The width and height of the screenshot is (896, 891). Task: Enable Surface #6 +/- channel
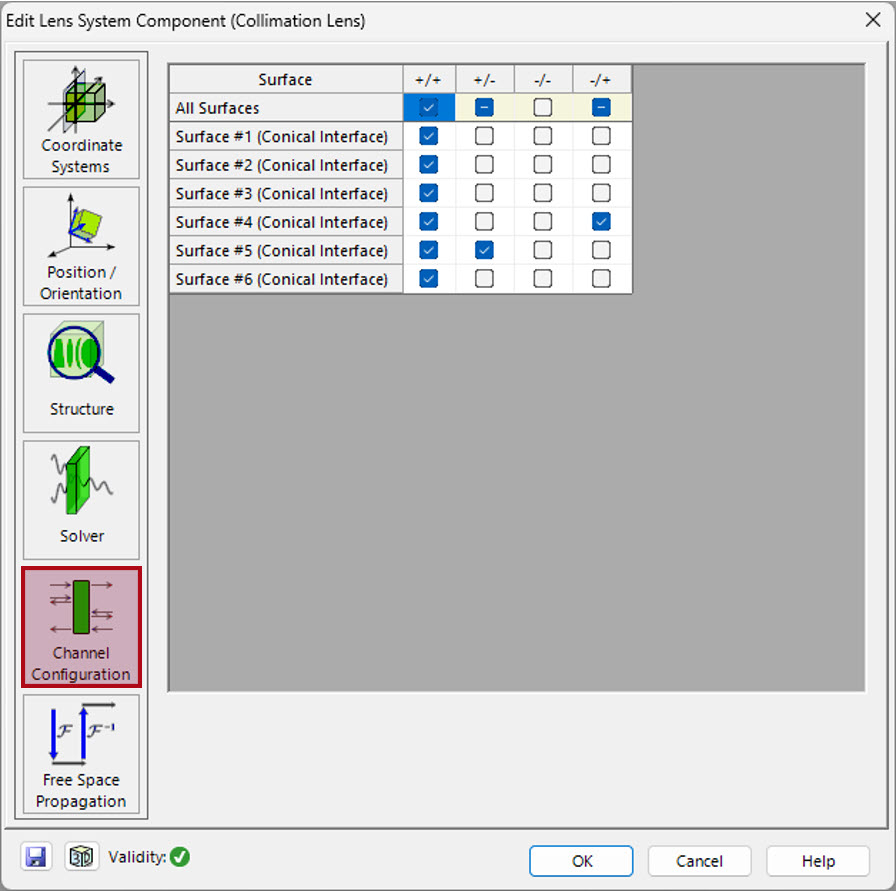coord(484,279)
